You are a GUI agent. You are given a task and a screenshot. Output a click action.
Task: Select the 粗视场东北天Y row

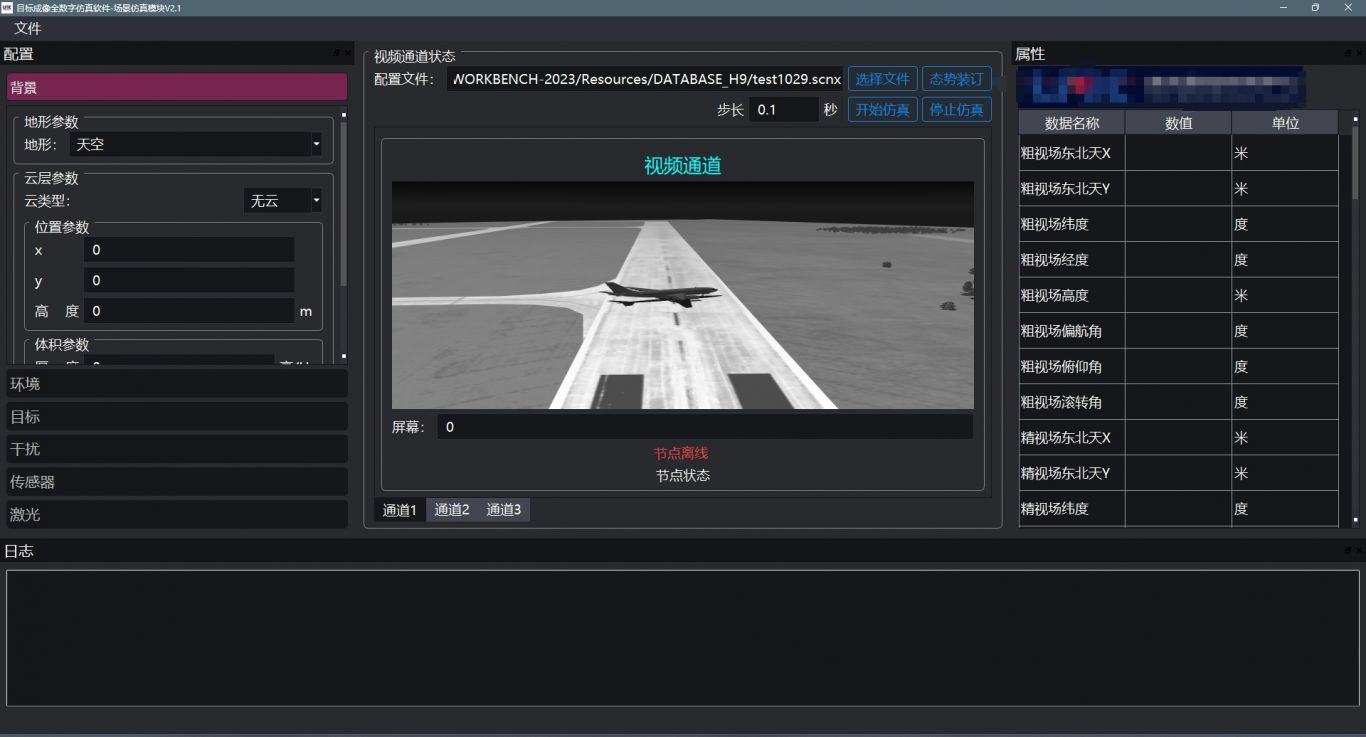pos(1178,189)
